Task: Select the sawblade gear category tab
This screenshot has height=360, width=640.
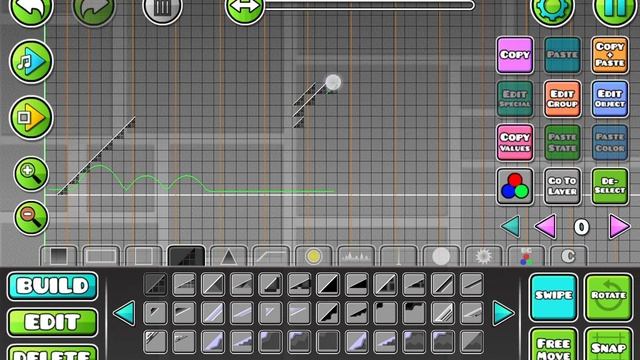Action: click(x=483, y=256)
